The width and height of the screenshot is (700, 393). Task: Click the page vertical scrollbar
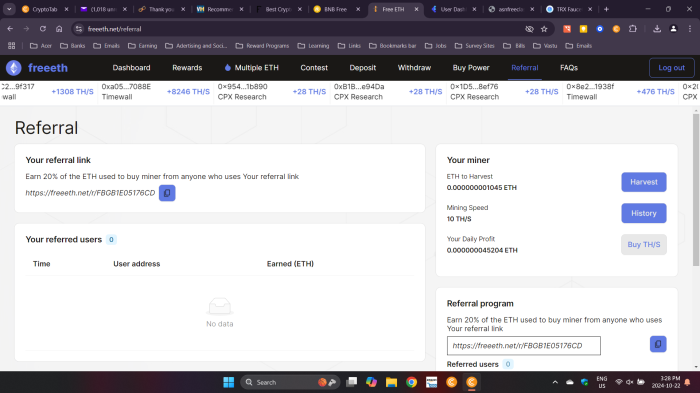point(696,190)
